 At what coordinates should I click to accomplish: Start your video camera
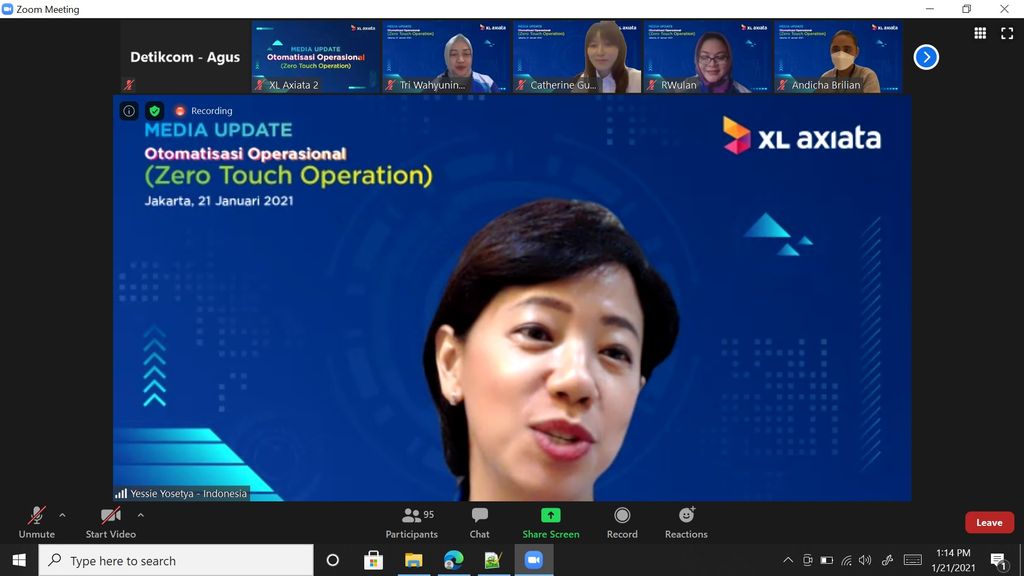point(110,522)
